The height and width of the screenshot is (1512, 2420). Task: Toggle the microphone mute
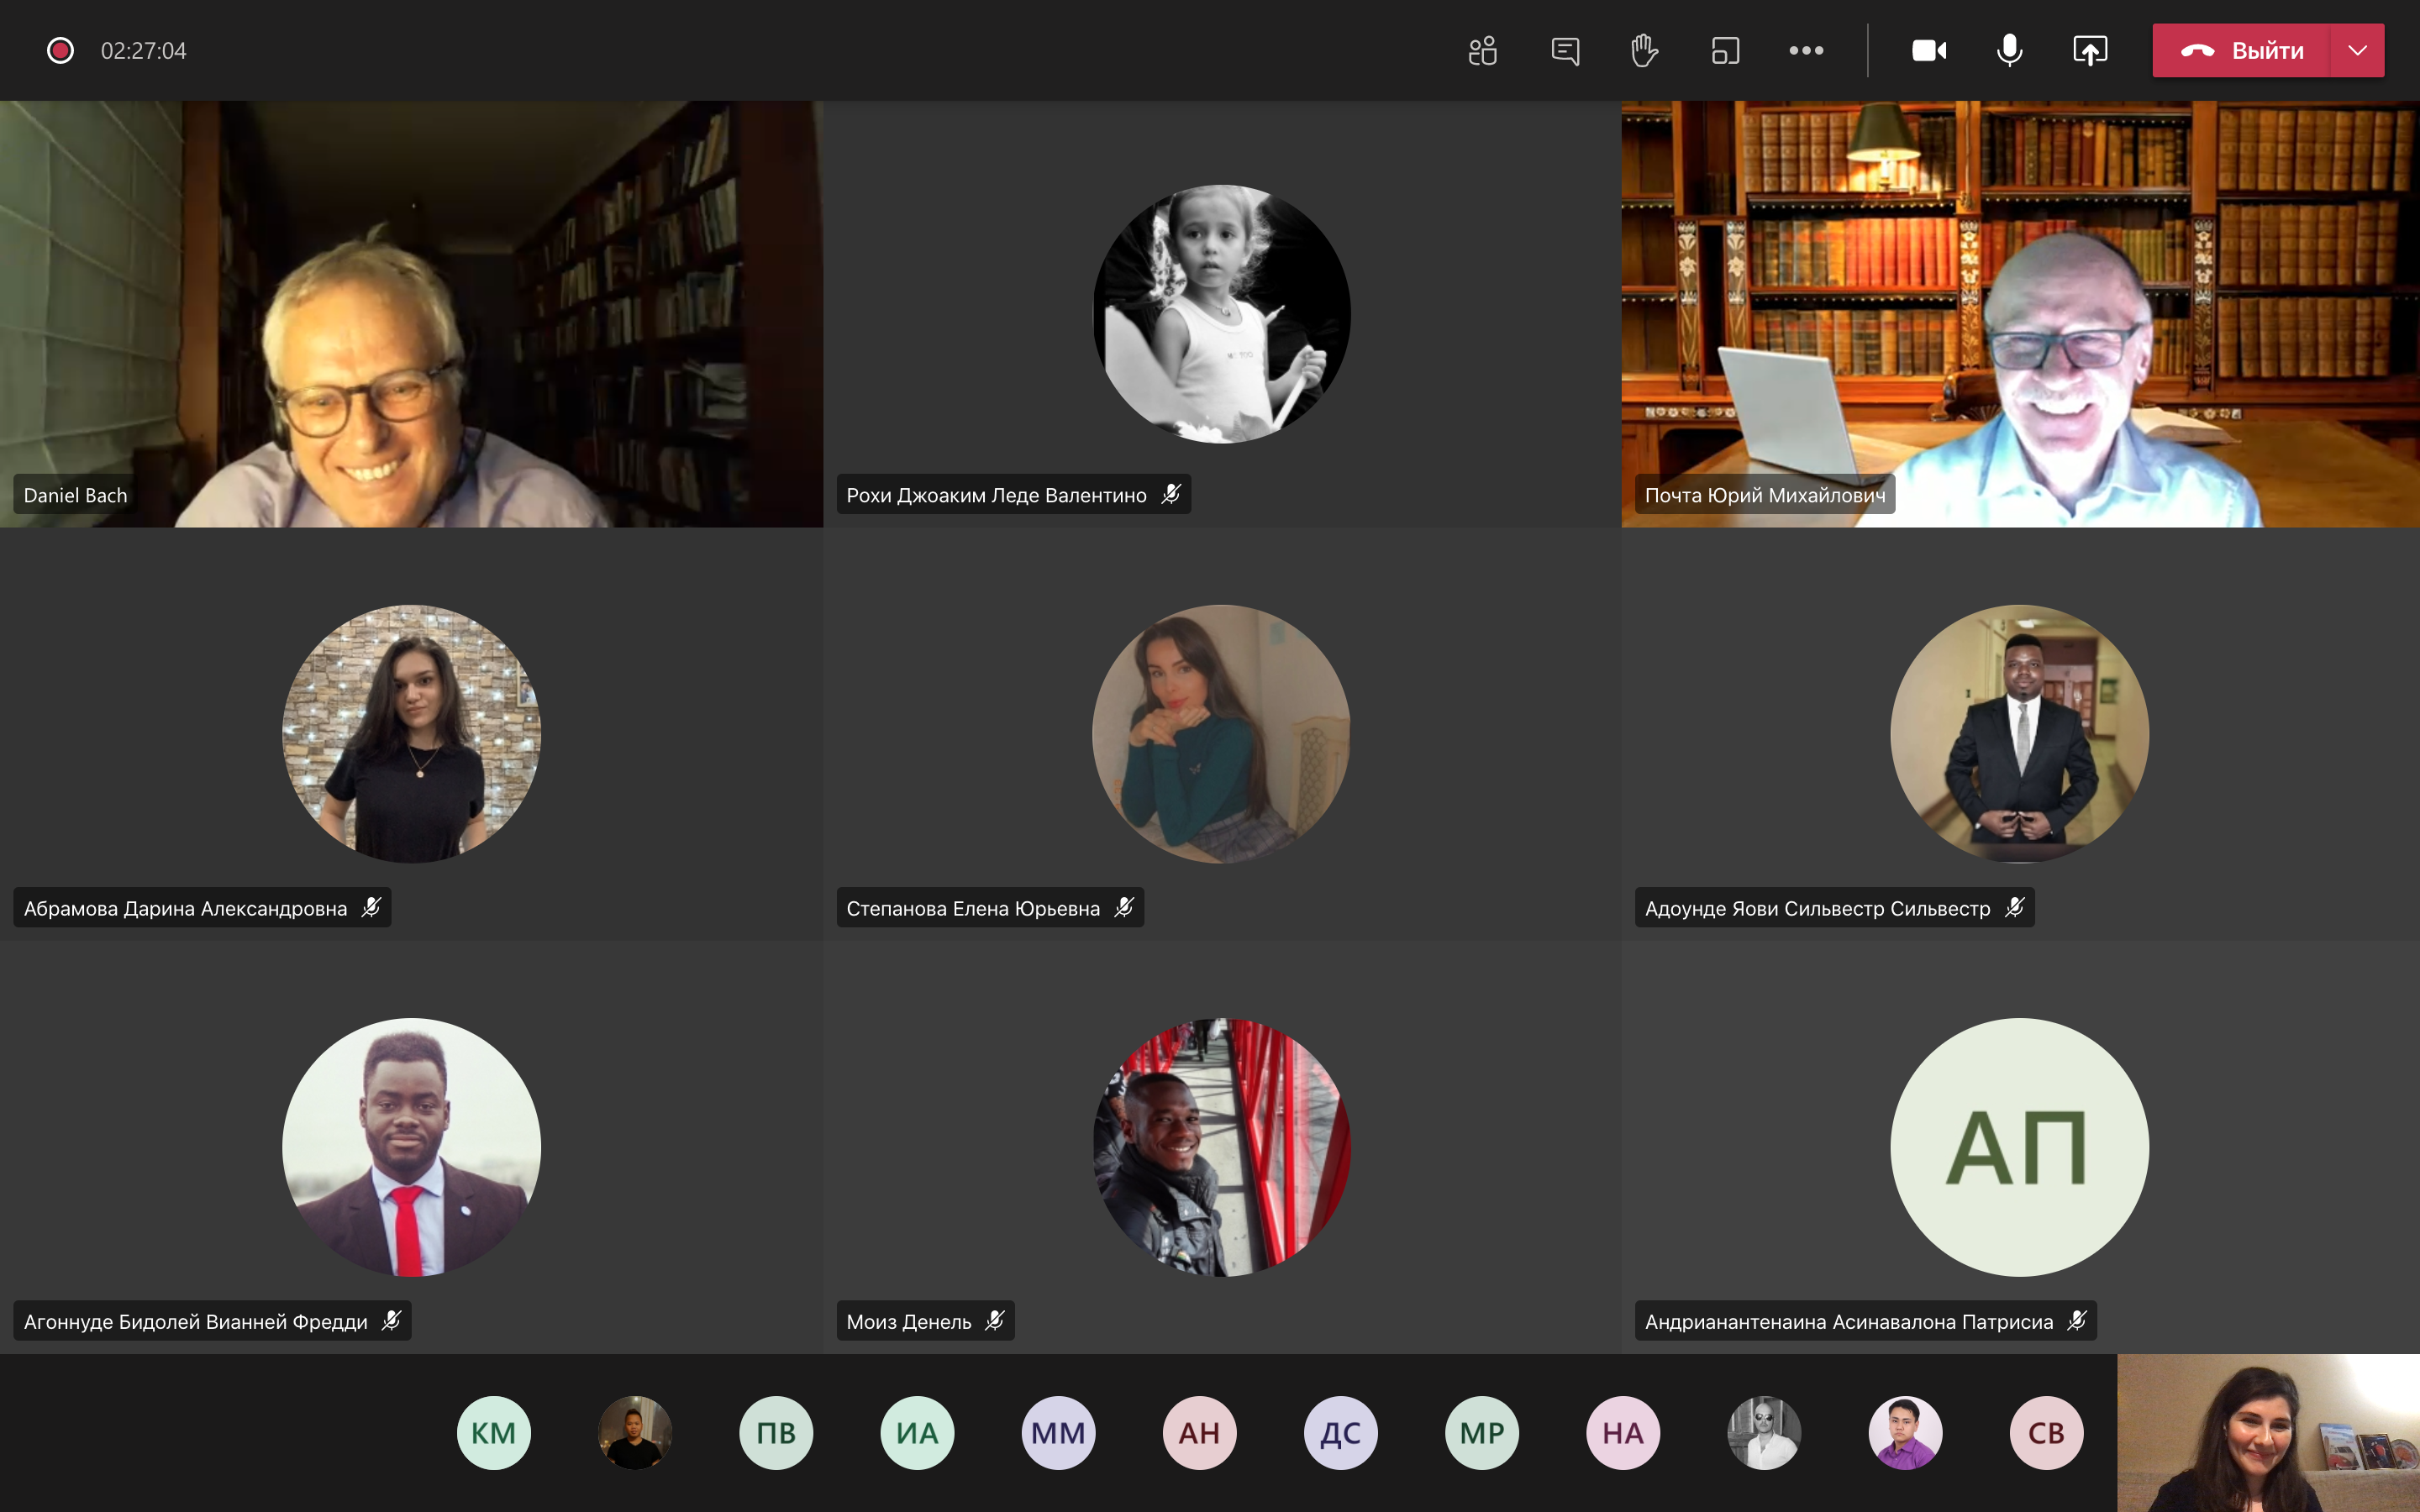pos(2009,50)
